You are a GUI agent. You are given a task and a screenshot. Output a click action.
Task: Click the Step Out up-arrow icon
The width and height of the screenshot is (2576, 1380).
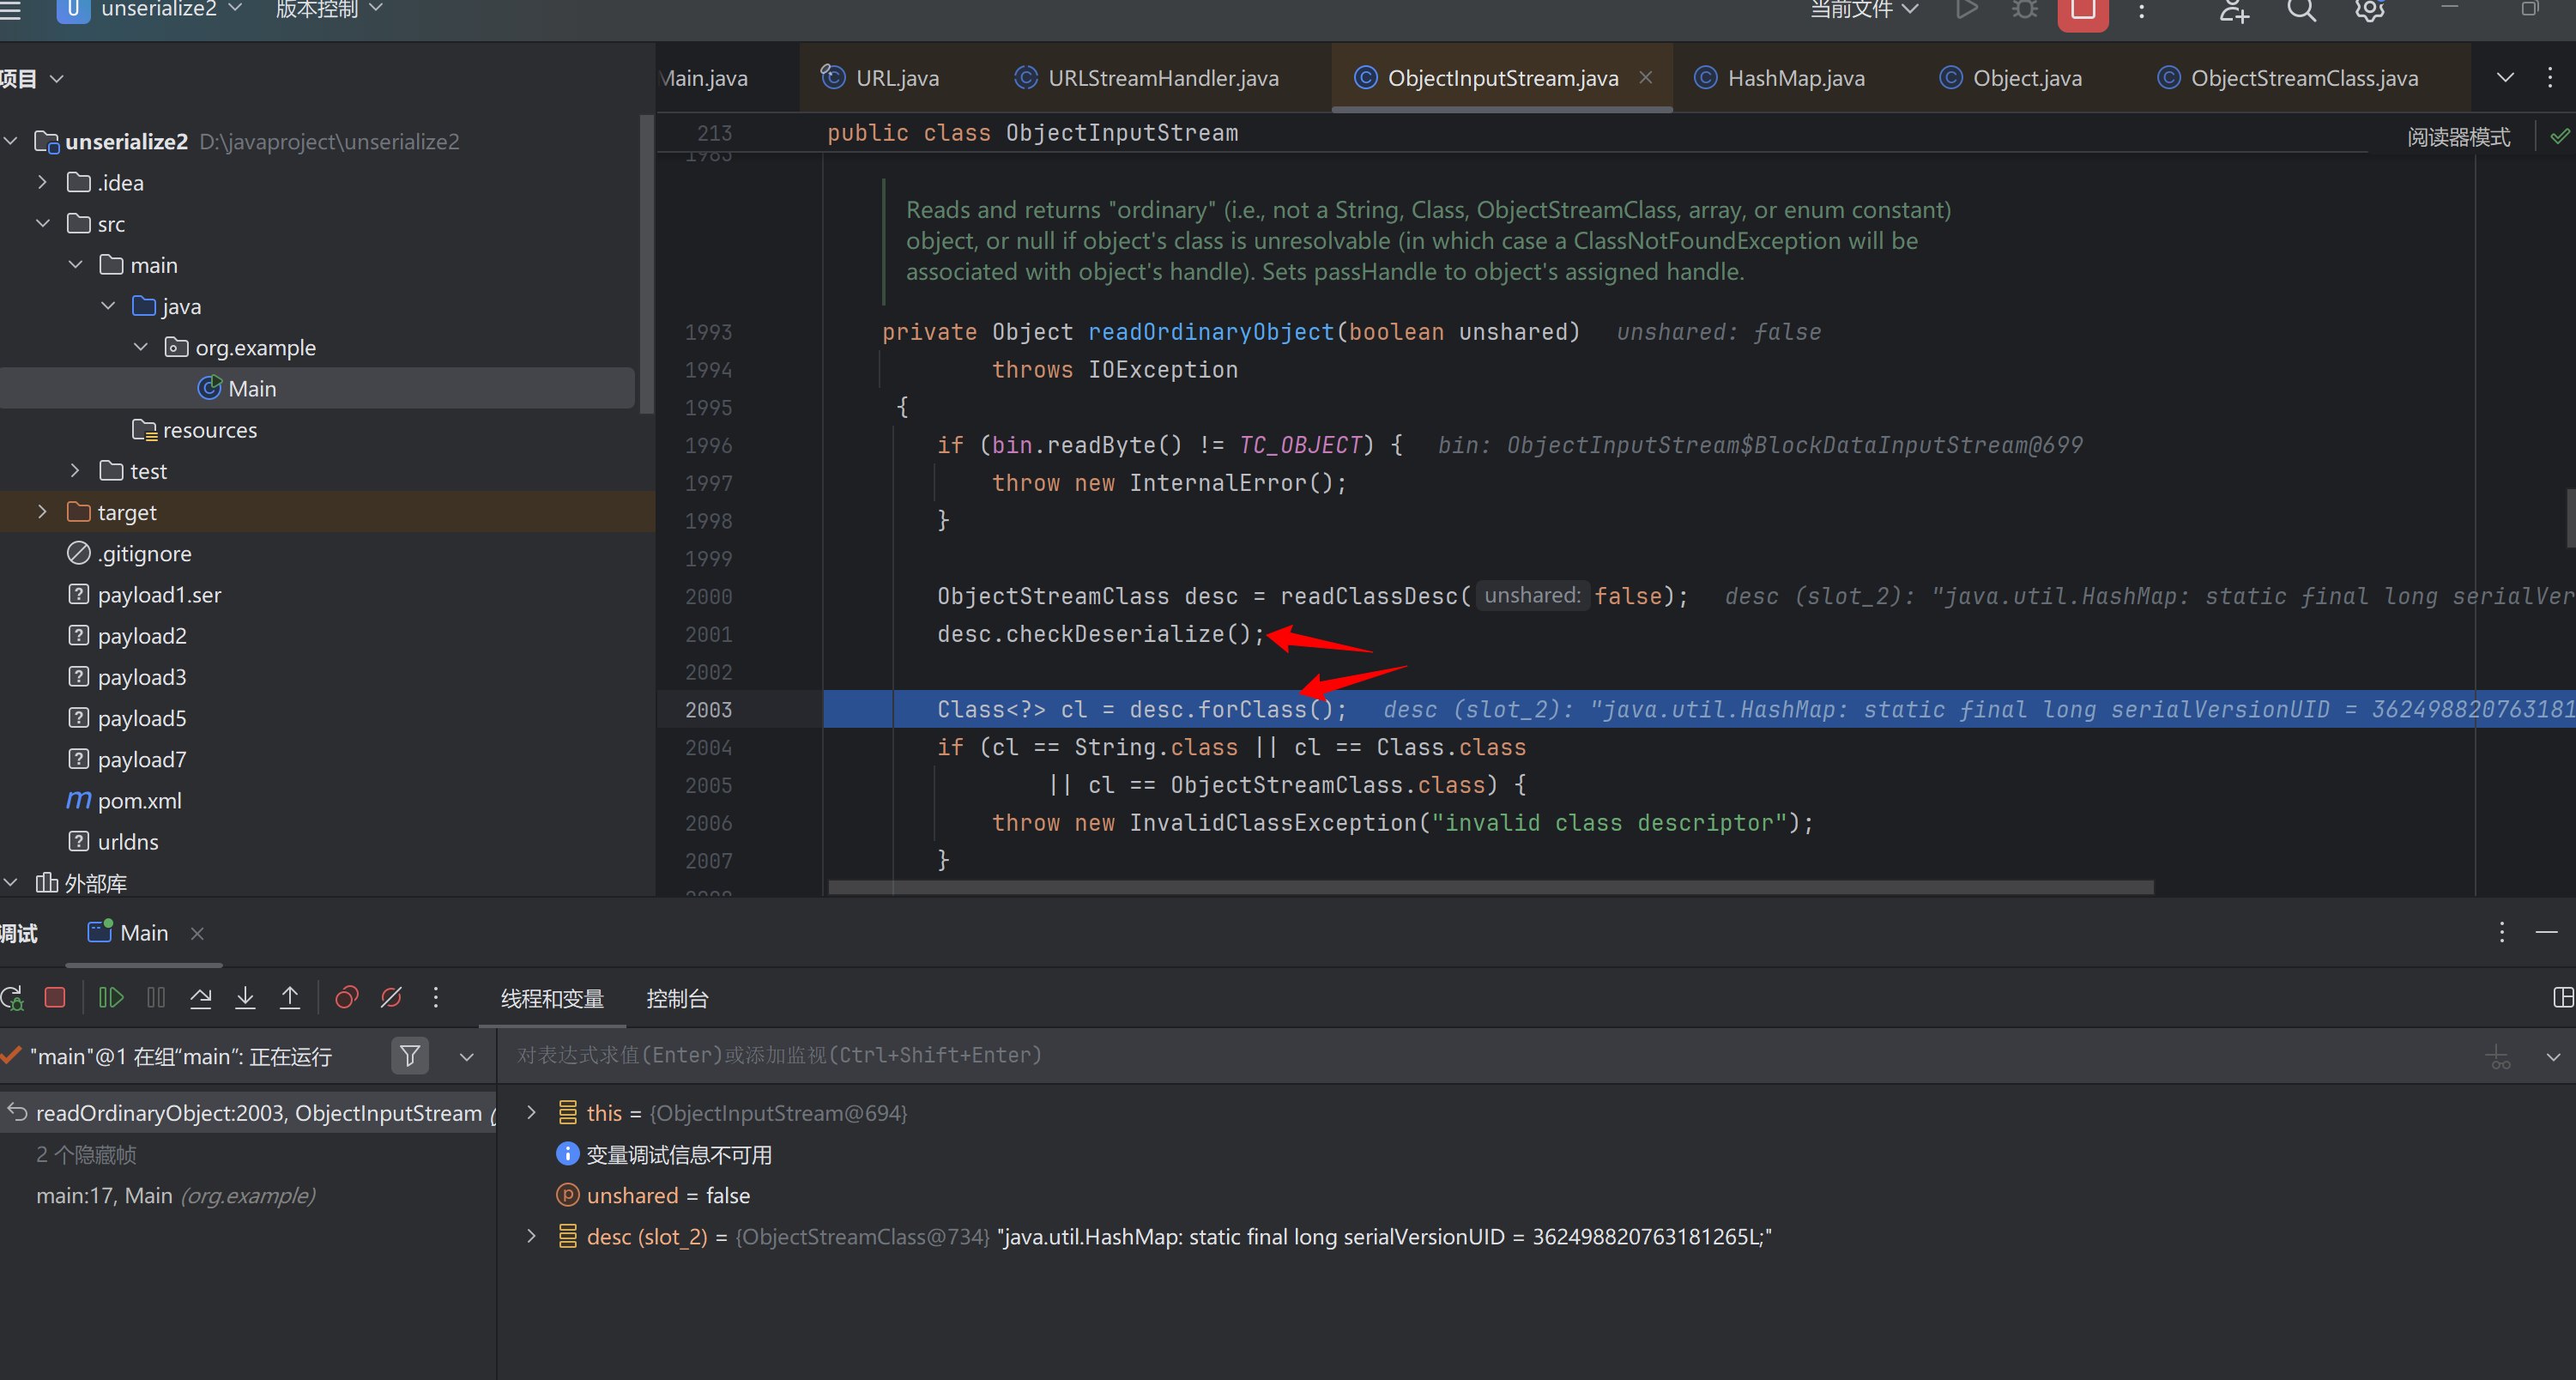coord(290,997)
